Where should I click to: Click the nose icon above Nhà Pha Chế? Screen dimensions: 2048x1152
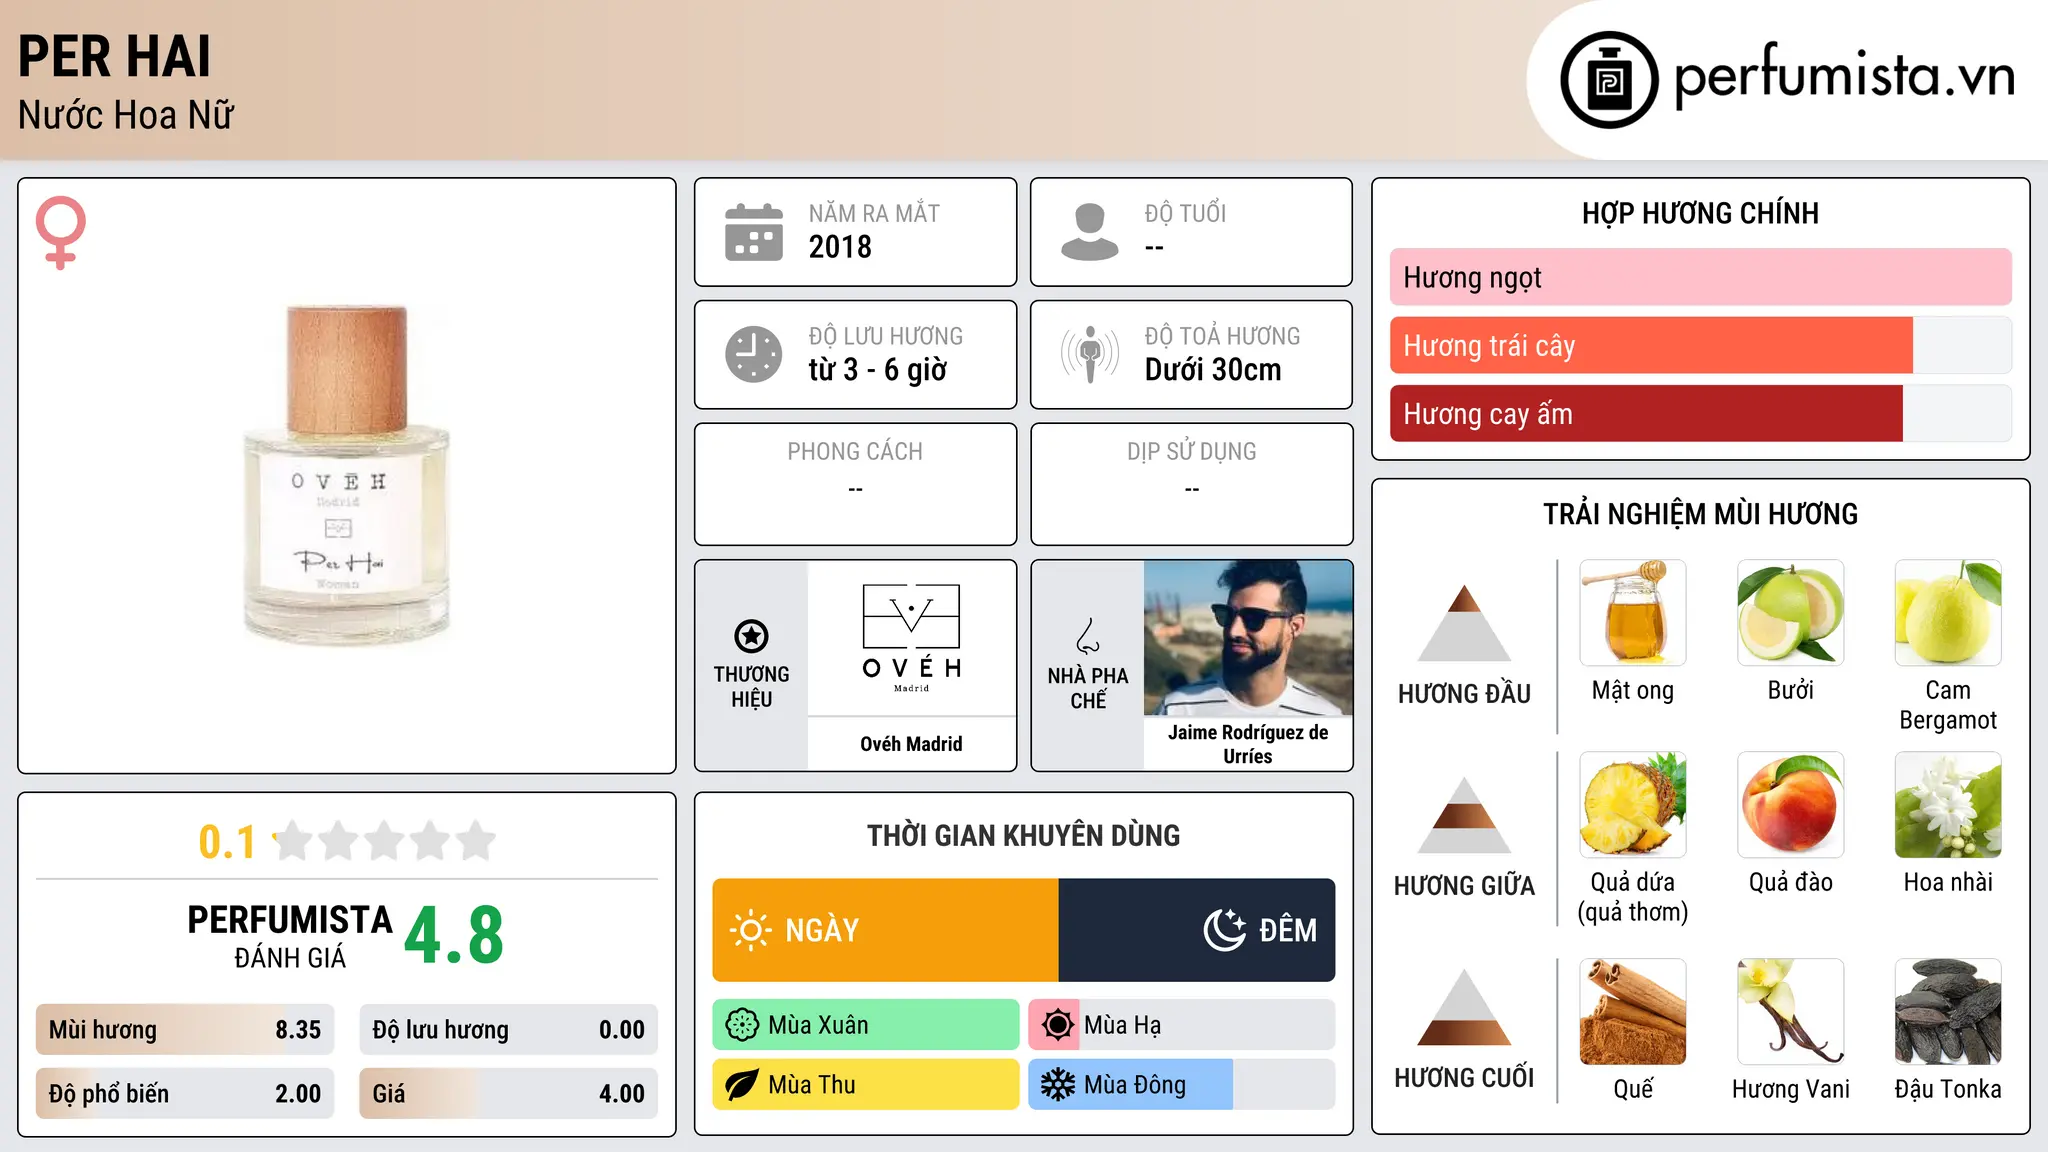pos(1088,636)
